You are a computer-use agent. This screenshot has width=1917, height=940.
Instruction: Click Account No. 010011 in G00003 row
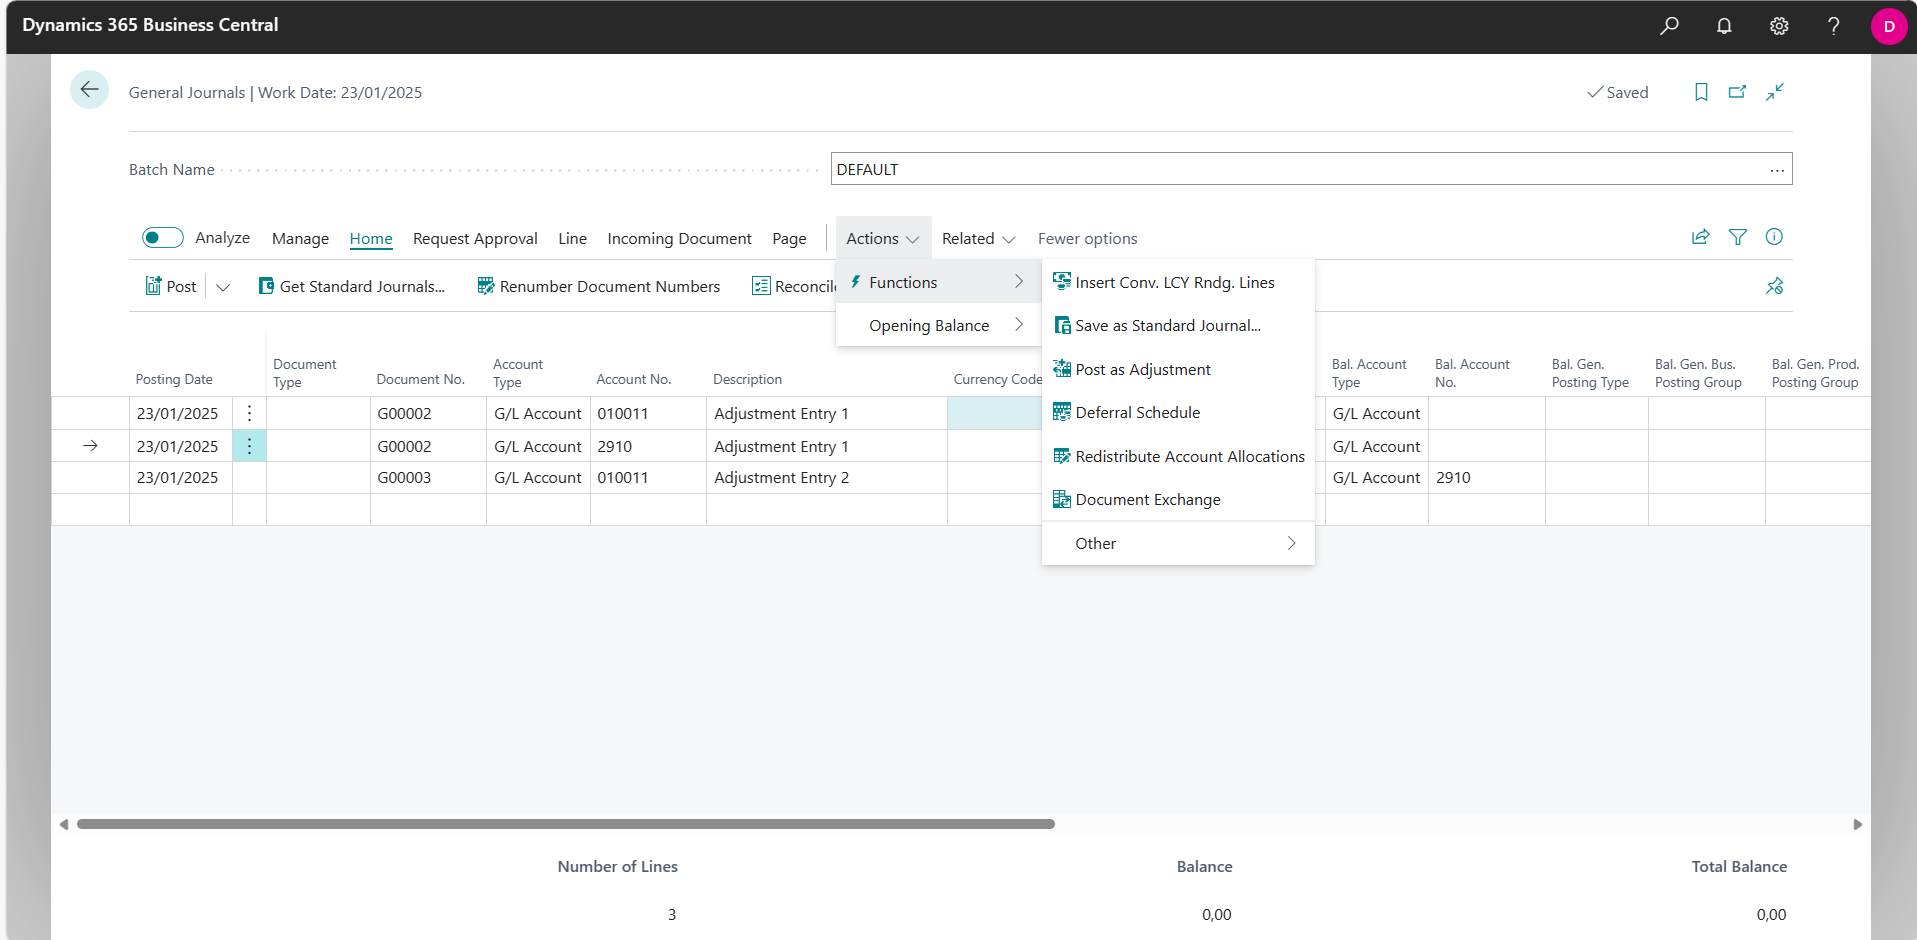click(648, 477)
